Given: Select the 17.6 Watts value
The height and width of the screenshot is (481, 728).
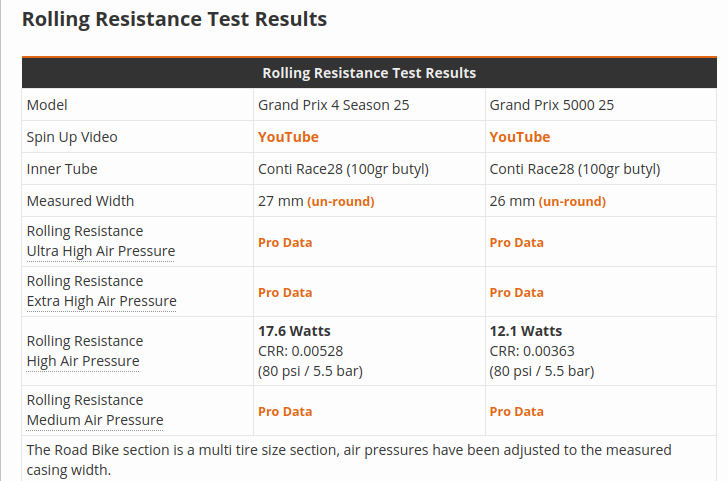Looking at the screenshot, I should (294, 331).
